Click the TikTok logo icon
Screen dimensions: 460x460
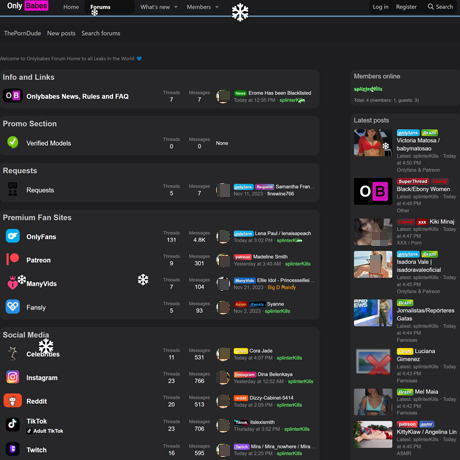(x=13, y=424)
